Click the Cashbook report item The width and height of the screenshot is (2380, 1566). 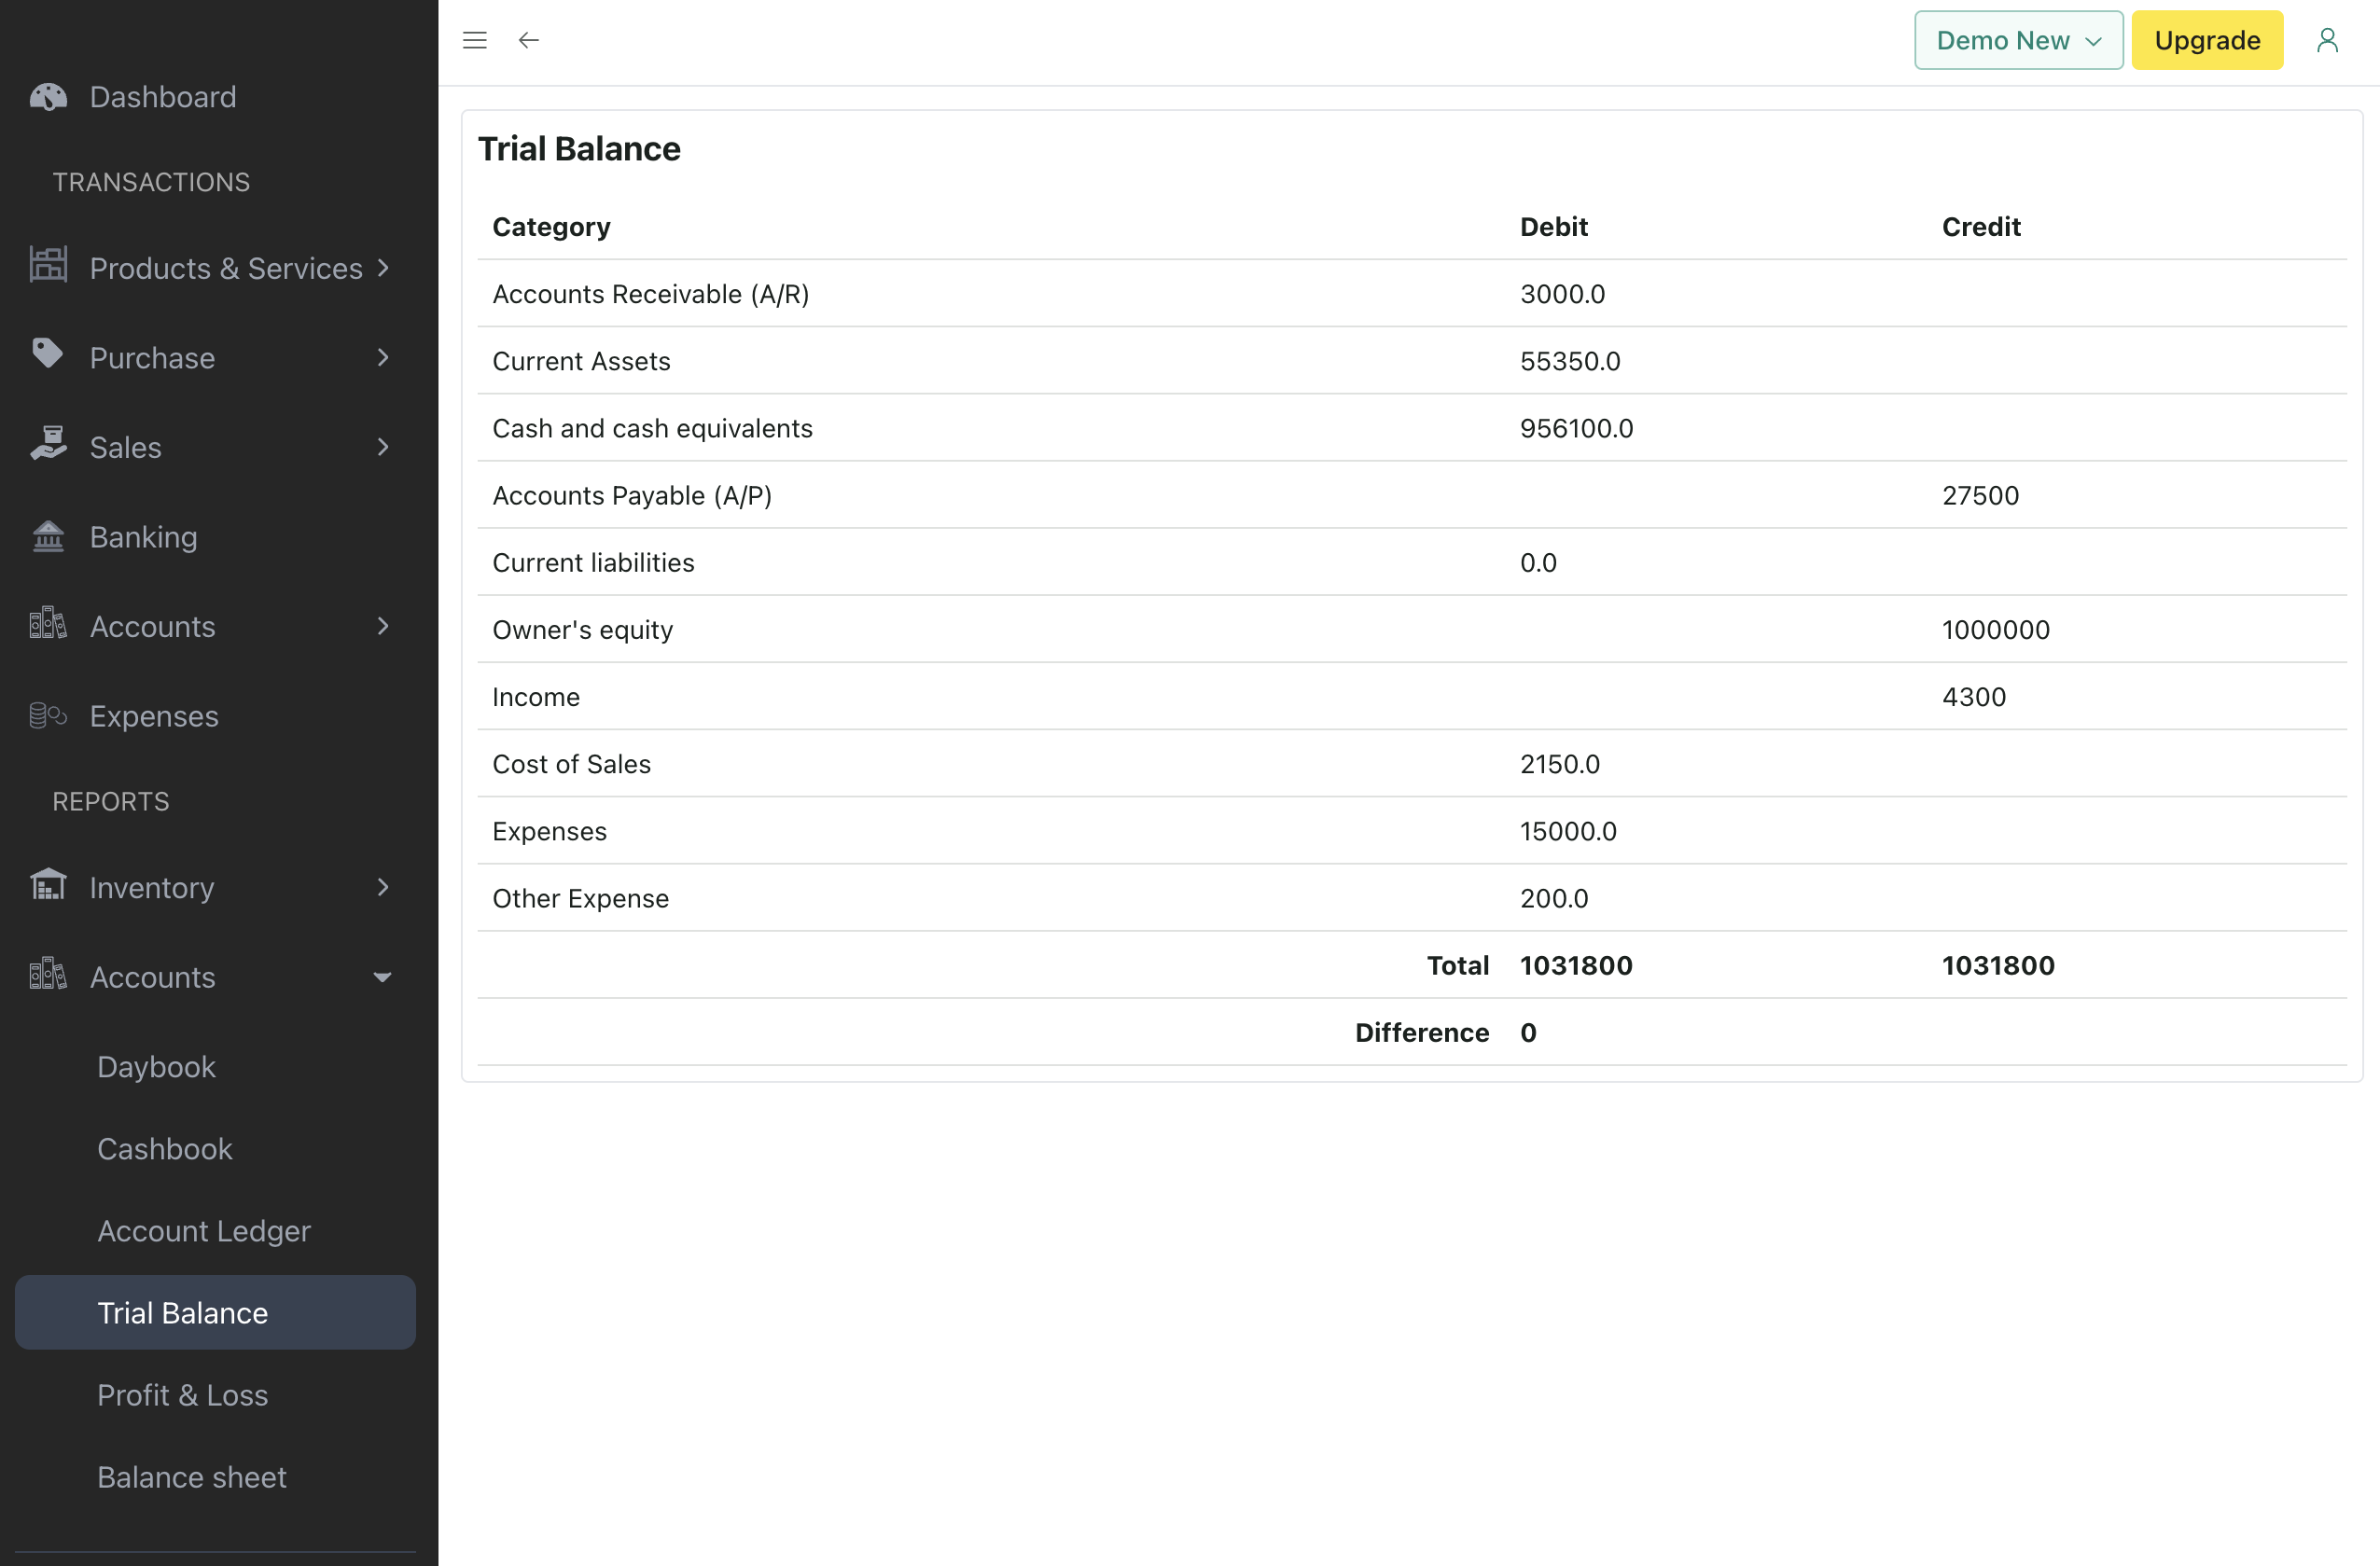(166, 1148)
